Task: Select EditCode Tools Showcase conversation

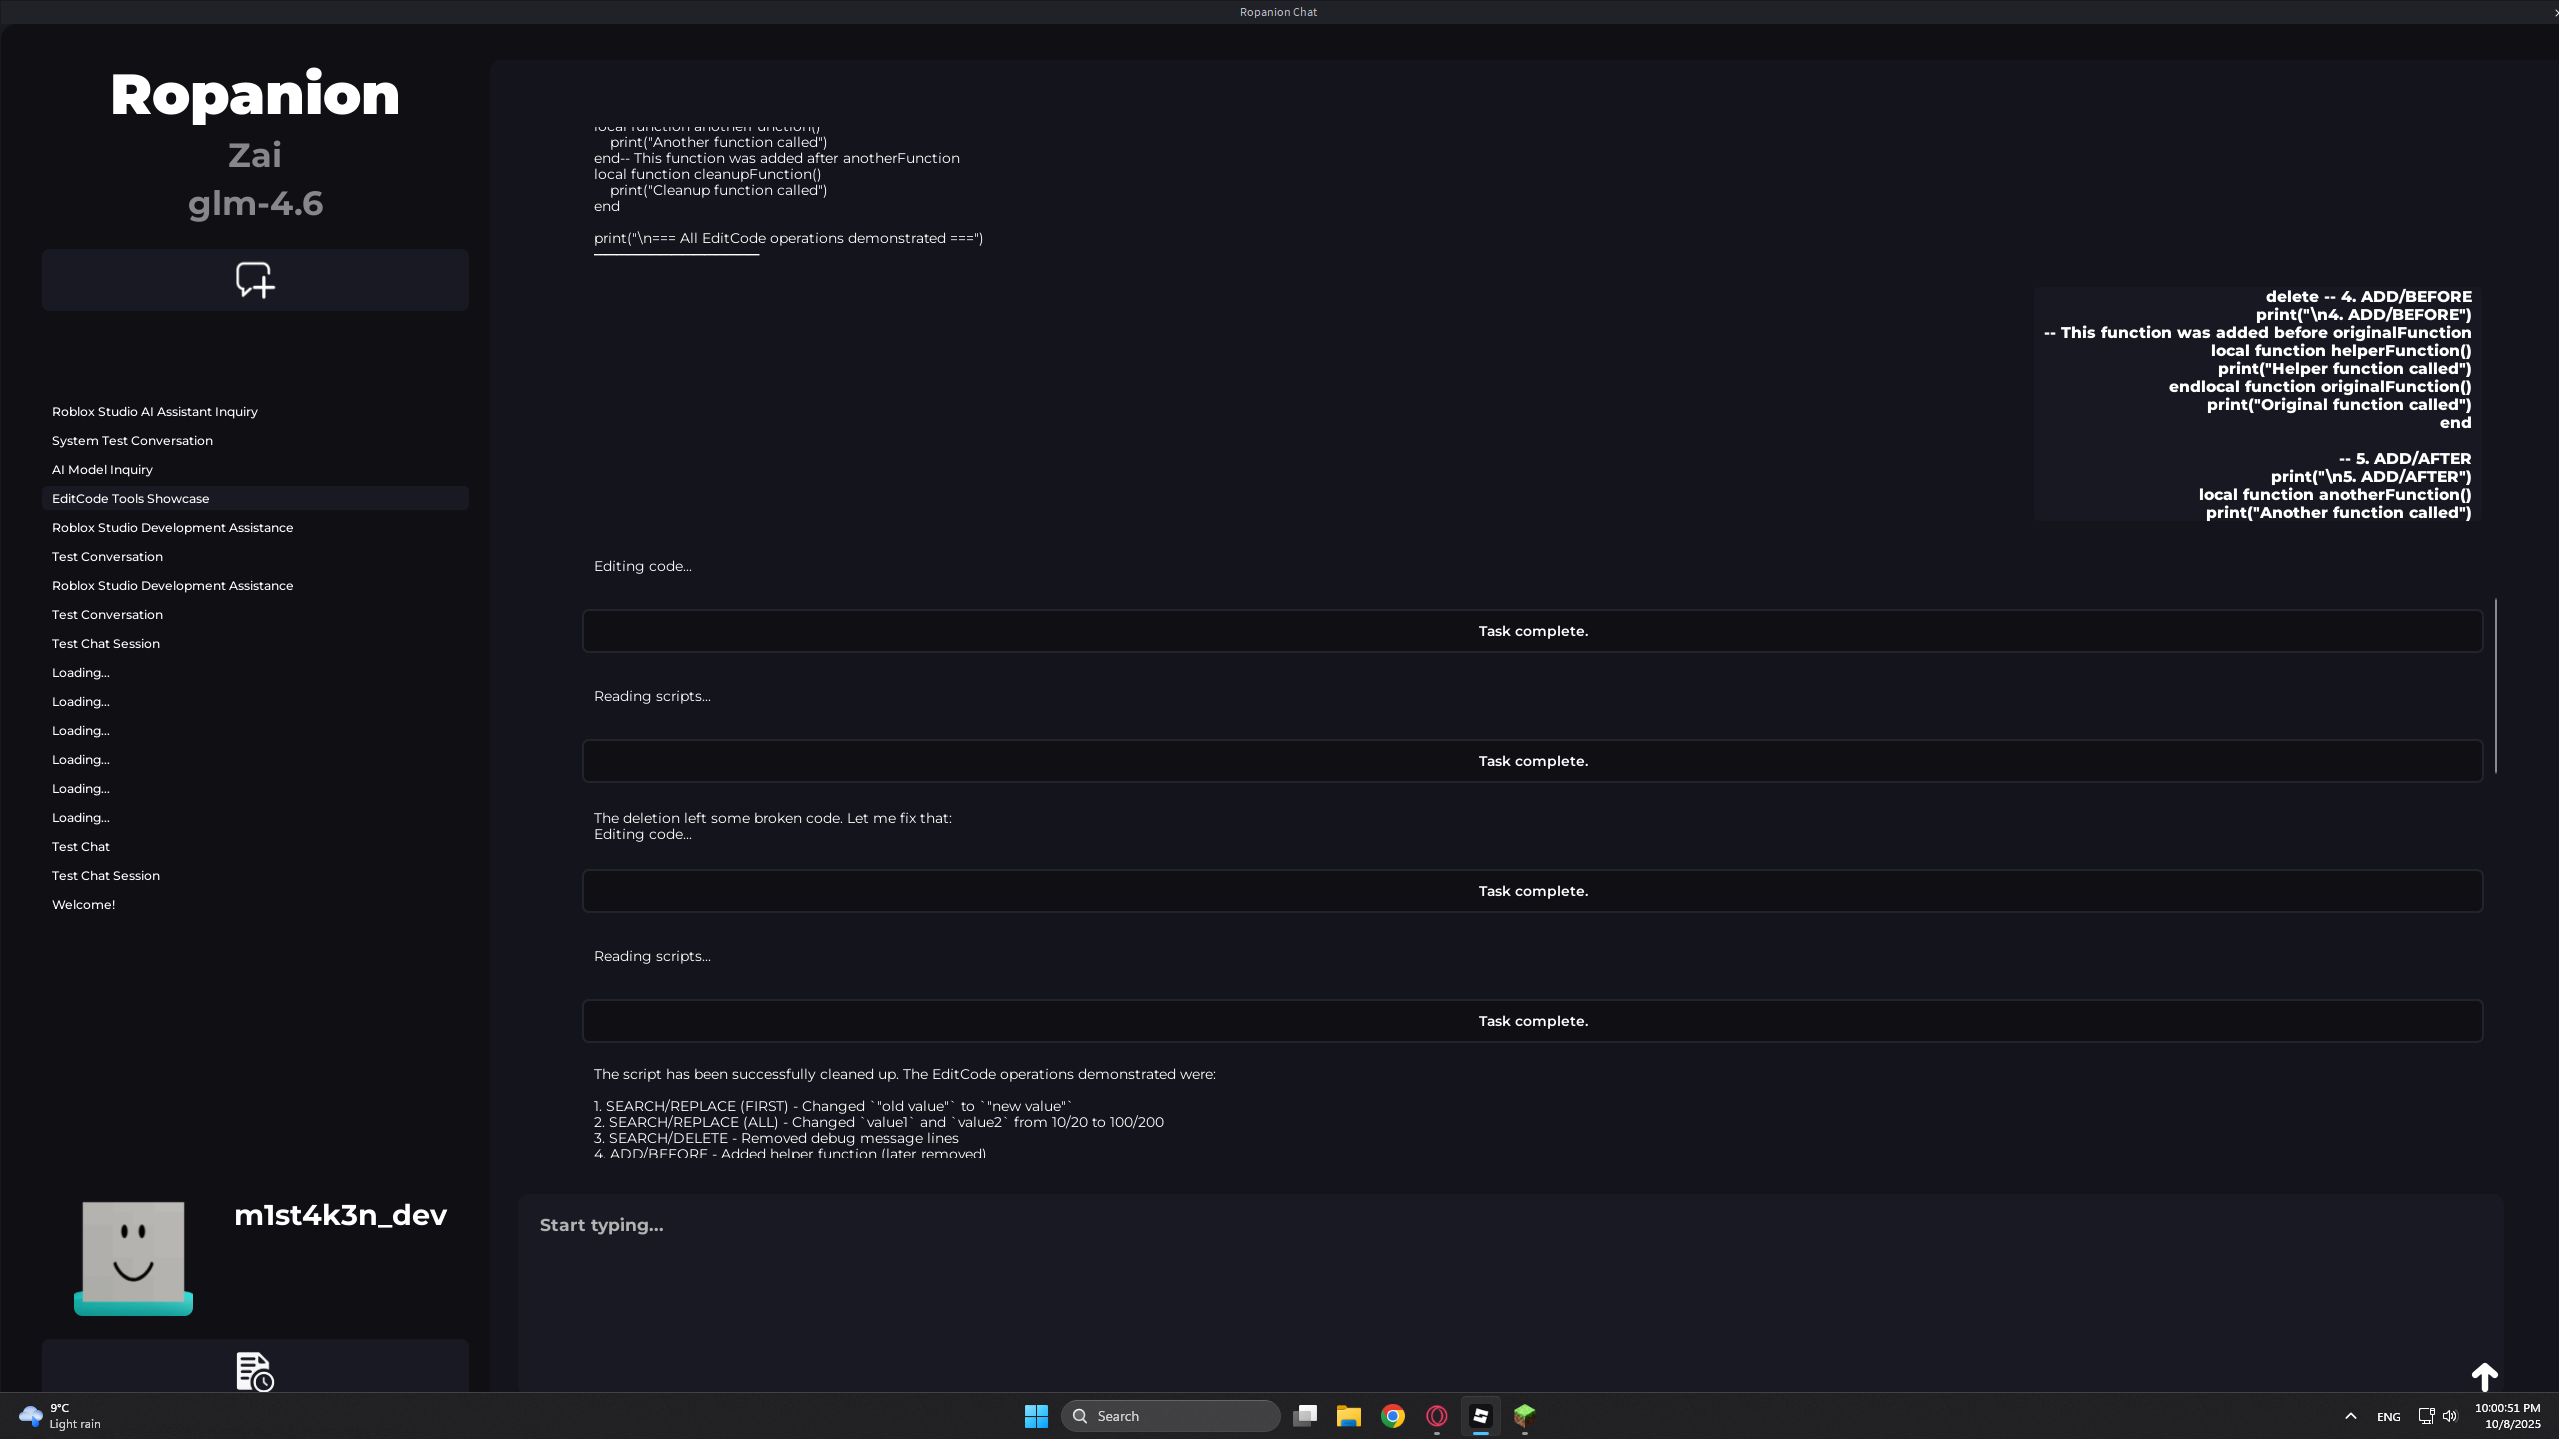Action: [x=131, y=498]
